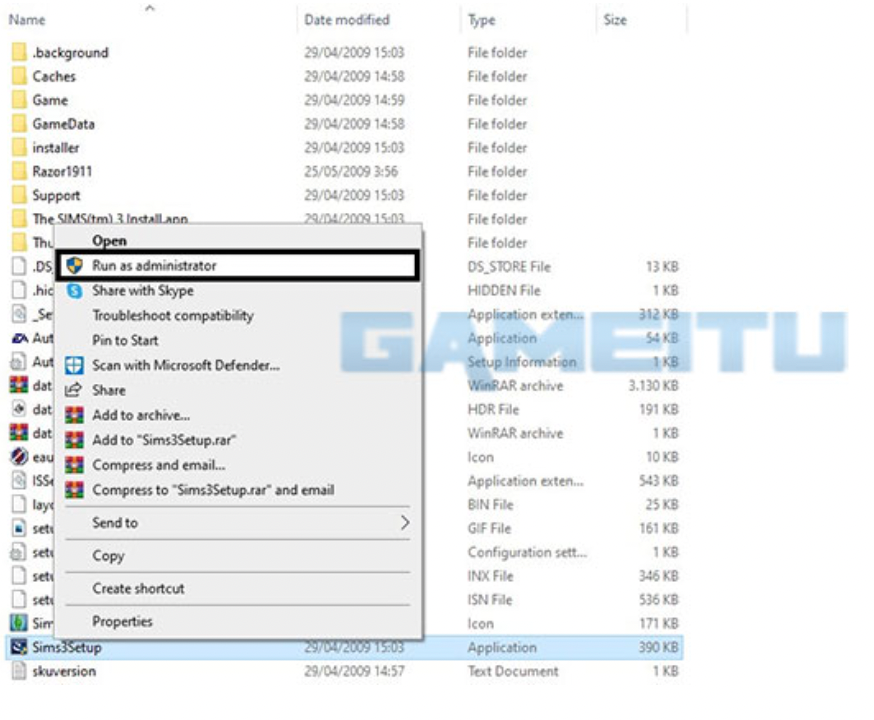The image size is (874, 720).
Task: Click the Caches folder icon
Action: pos(19,76)
